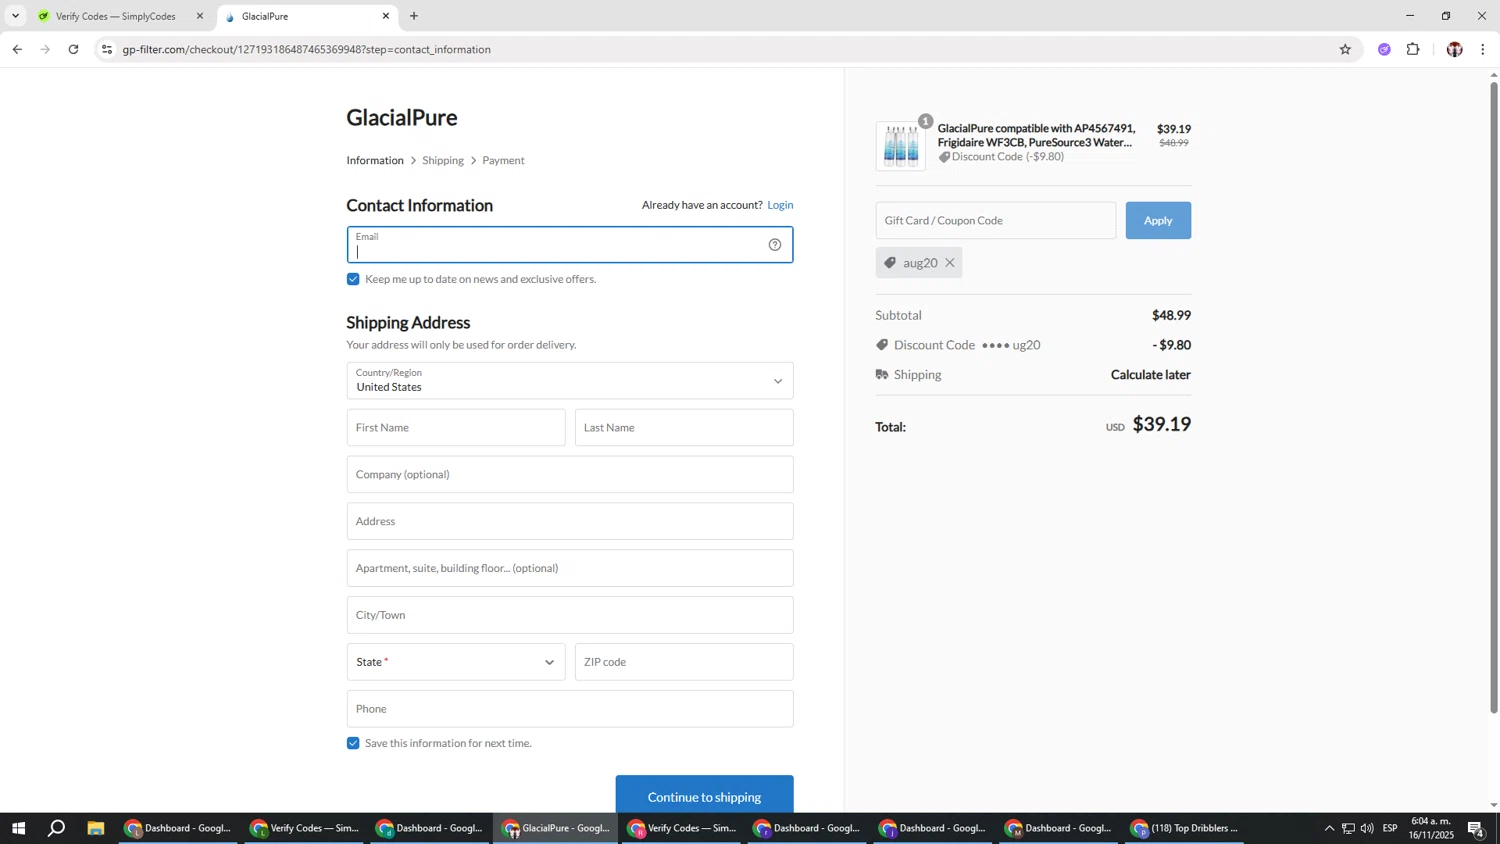1500x844 pixels.
Task: Click the Login link
Action: pos(780,205)
